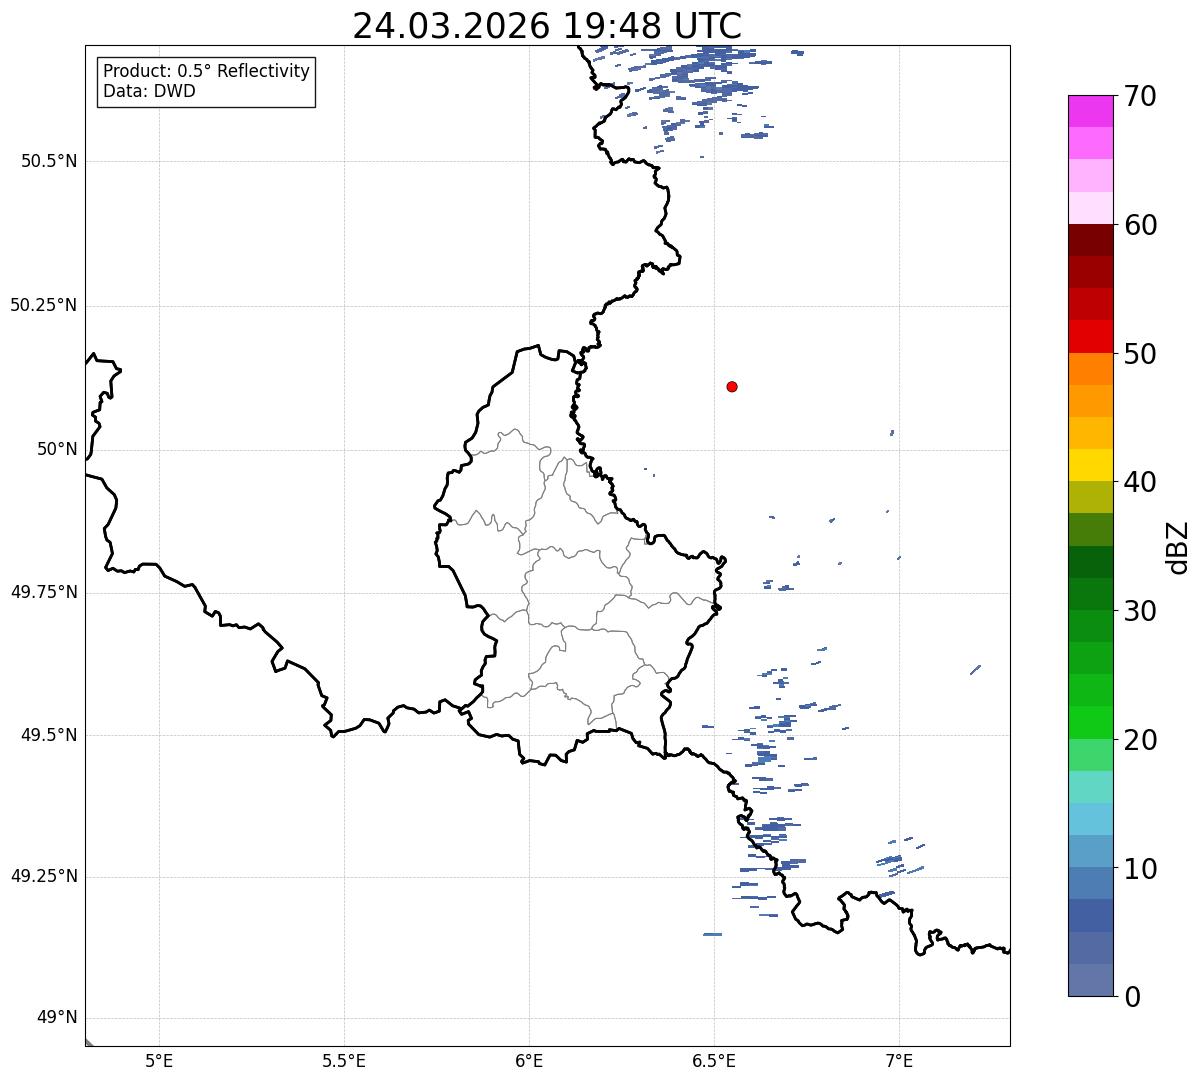Click the 'dBZ' colorbar axis label
This screenshot has width=1202, height=1081.
[x=1179, y=547]
